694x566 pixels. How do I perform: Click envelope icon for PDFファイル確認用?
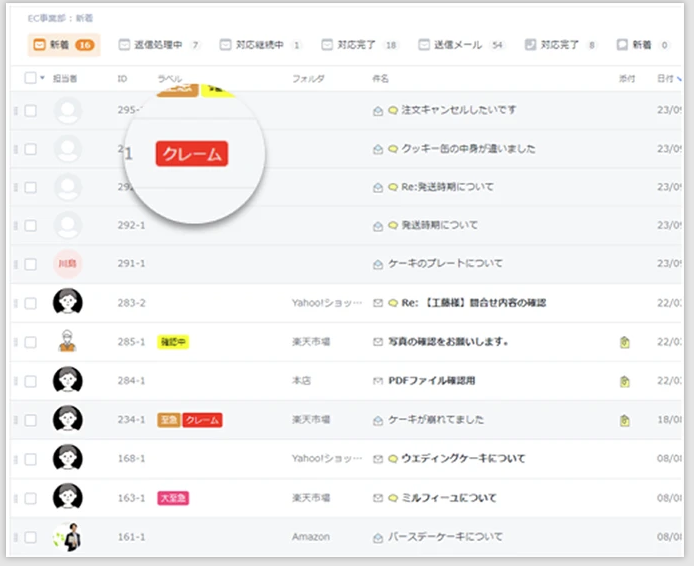tap(378, 381)
